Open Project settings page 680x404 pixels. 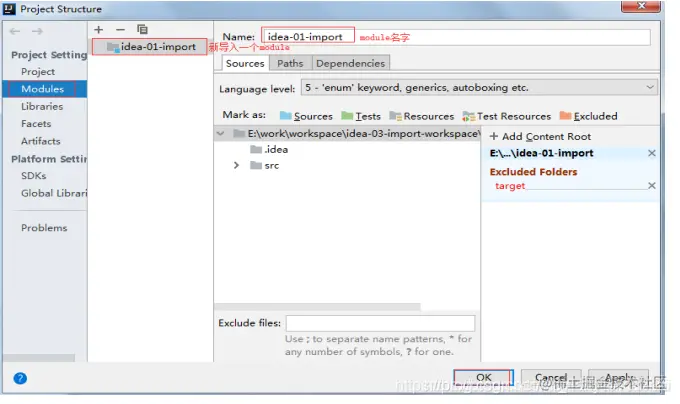click(38, 72)
